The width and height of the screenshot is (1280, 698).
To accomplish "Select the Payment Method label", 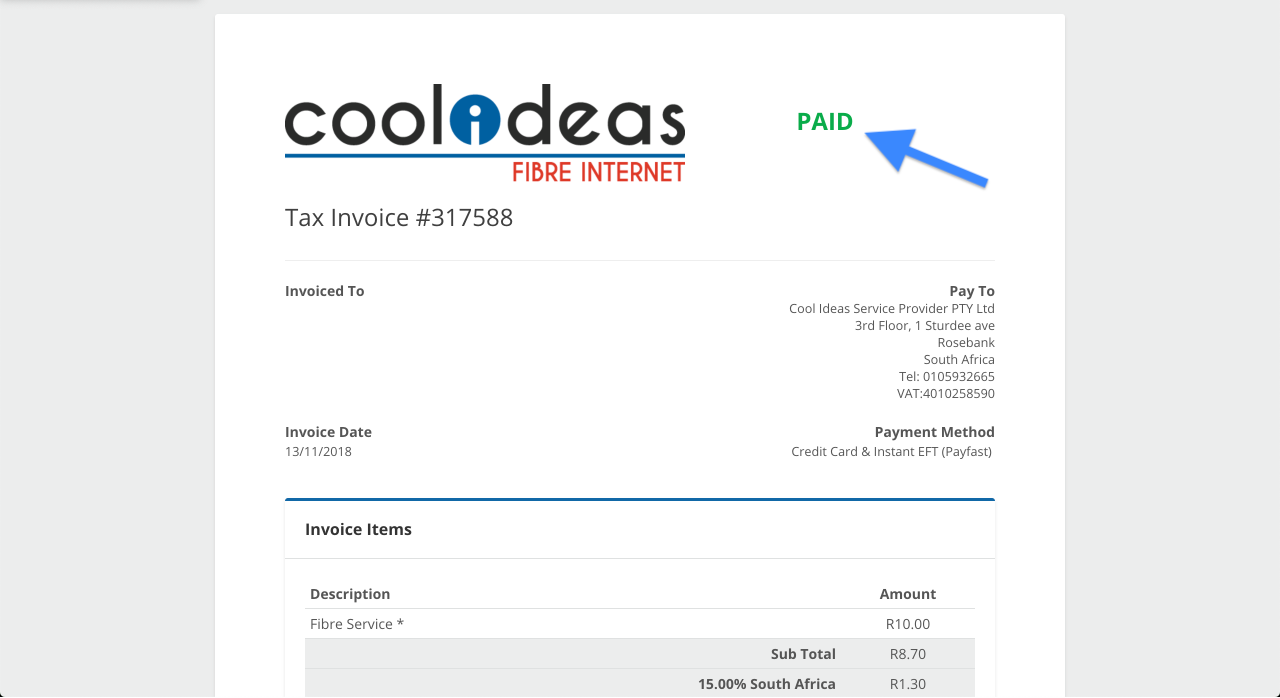I will pos(935,432).
